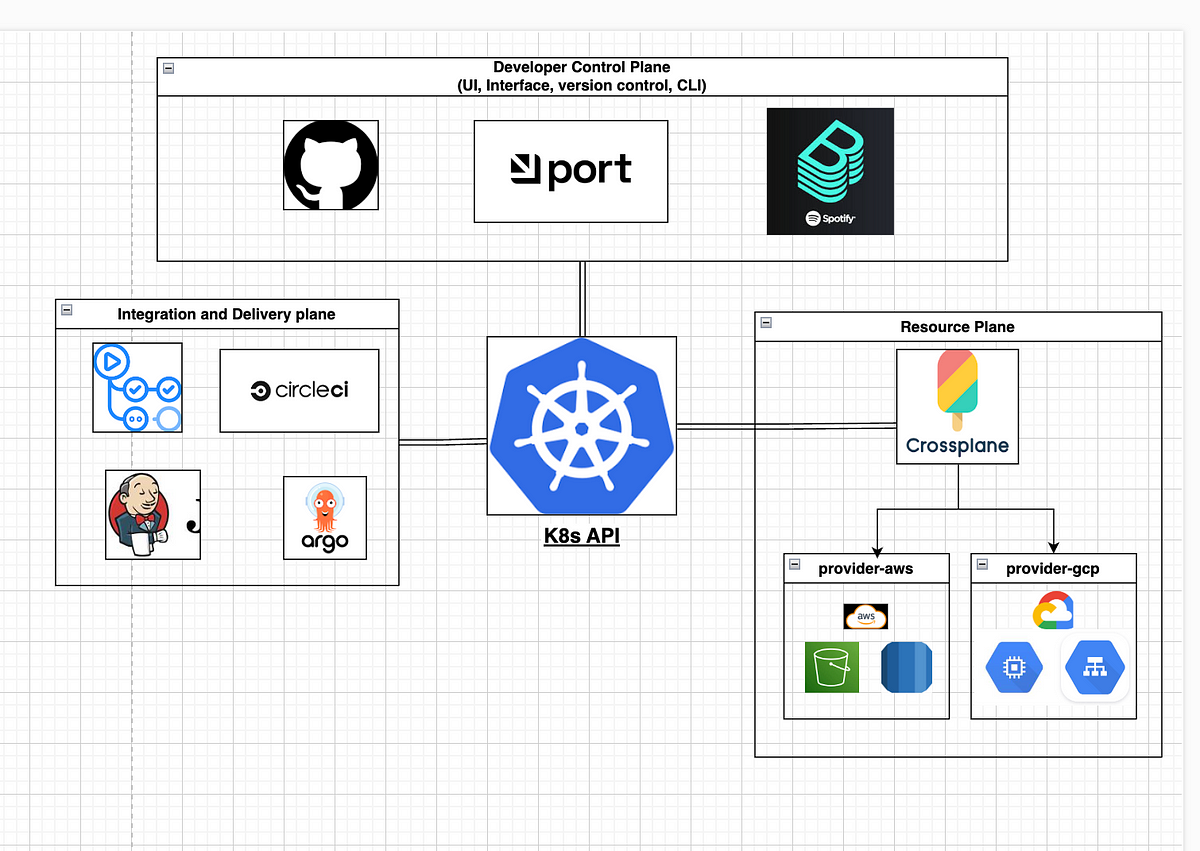Select the CircleCI logo box

pyautogui.click(x=299, y=391)
